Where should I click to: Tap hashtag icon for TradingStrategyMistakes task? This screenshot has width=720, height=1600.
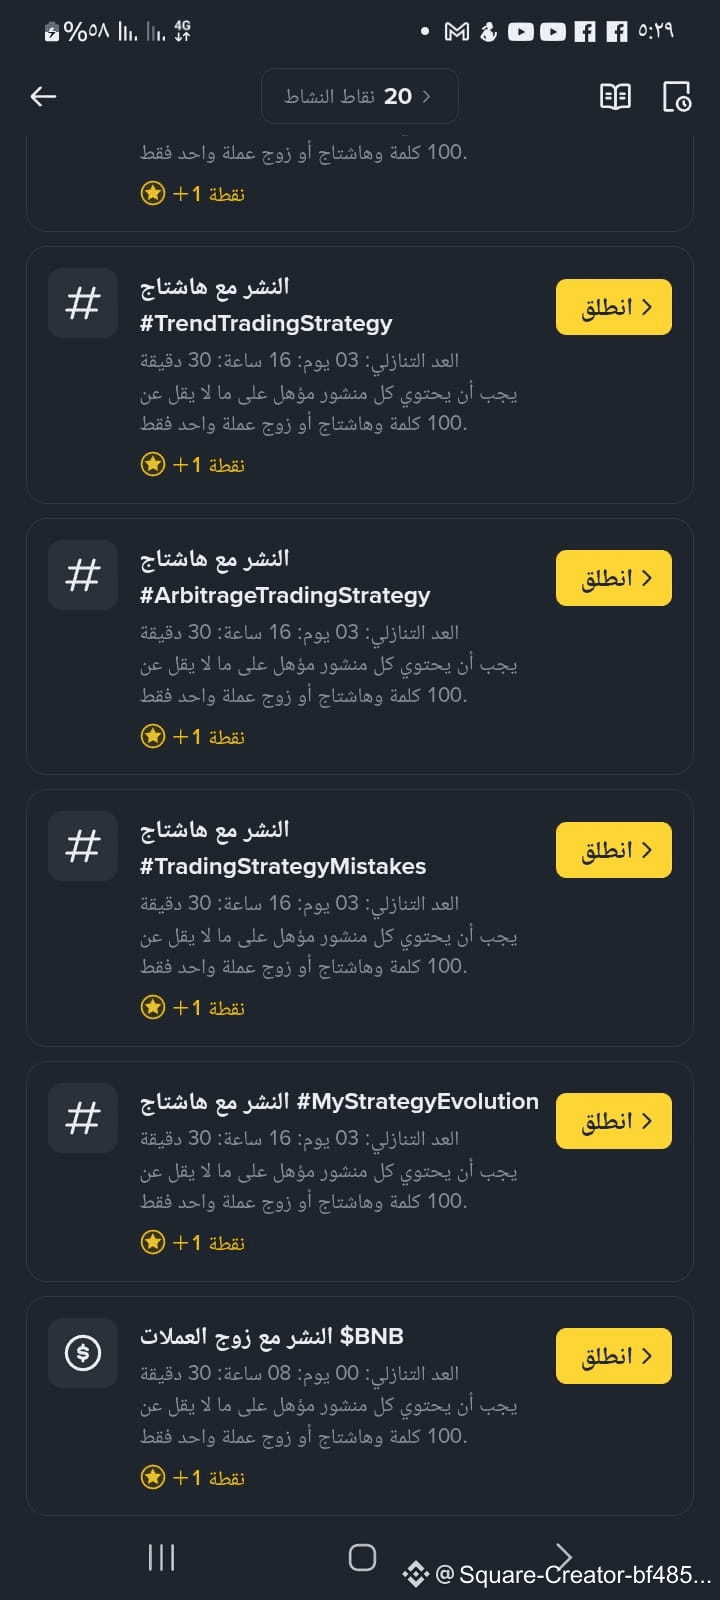[x=83, y=847]
